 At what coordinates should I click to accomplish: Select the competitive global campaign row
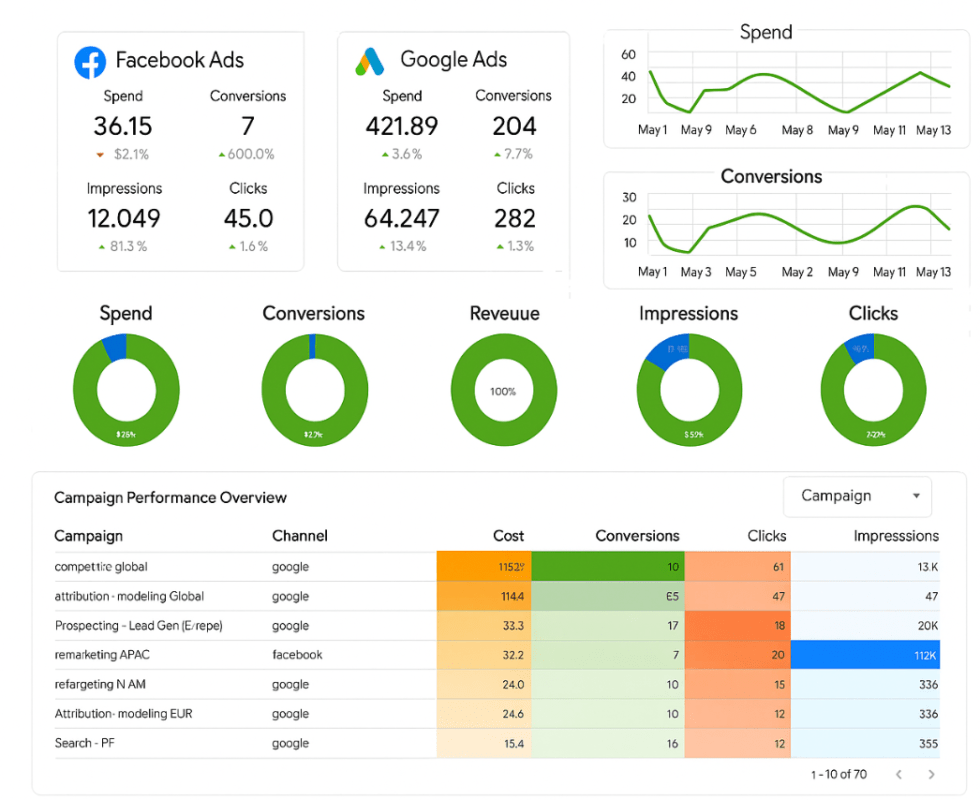pyautogui.click(x=497, y=567)
